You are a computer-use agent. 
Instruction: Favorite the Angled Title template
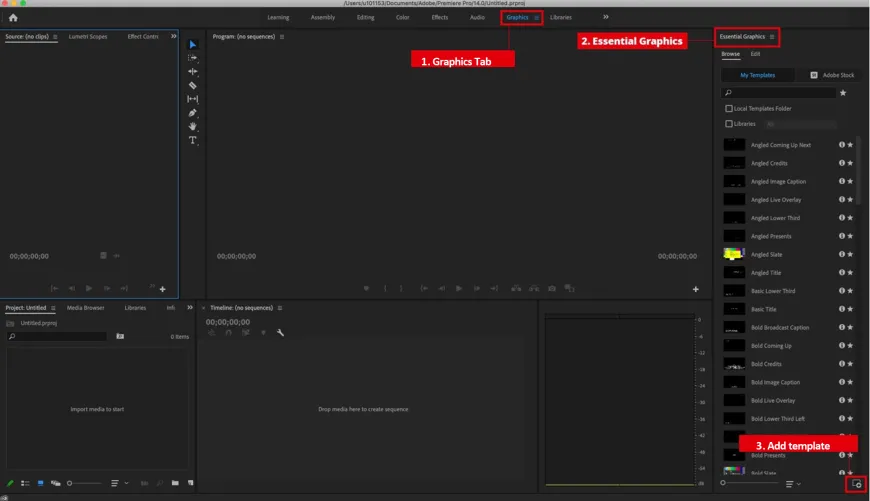(x=850, y=272)
